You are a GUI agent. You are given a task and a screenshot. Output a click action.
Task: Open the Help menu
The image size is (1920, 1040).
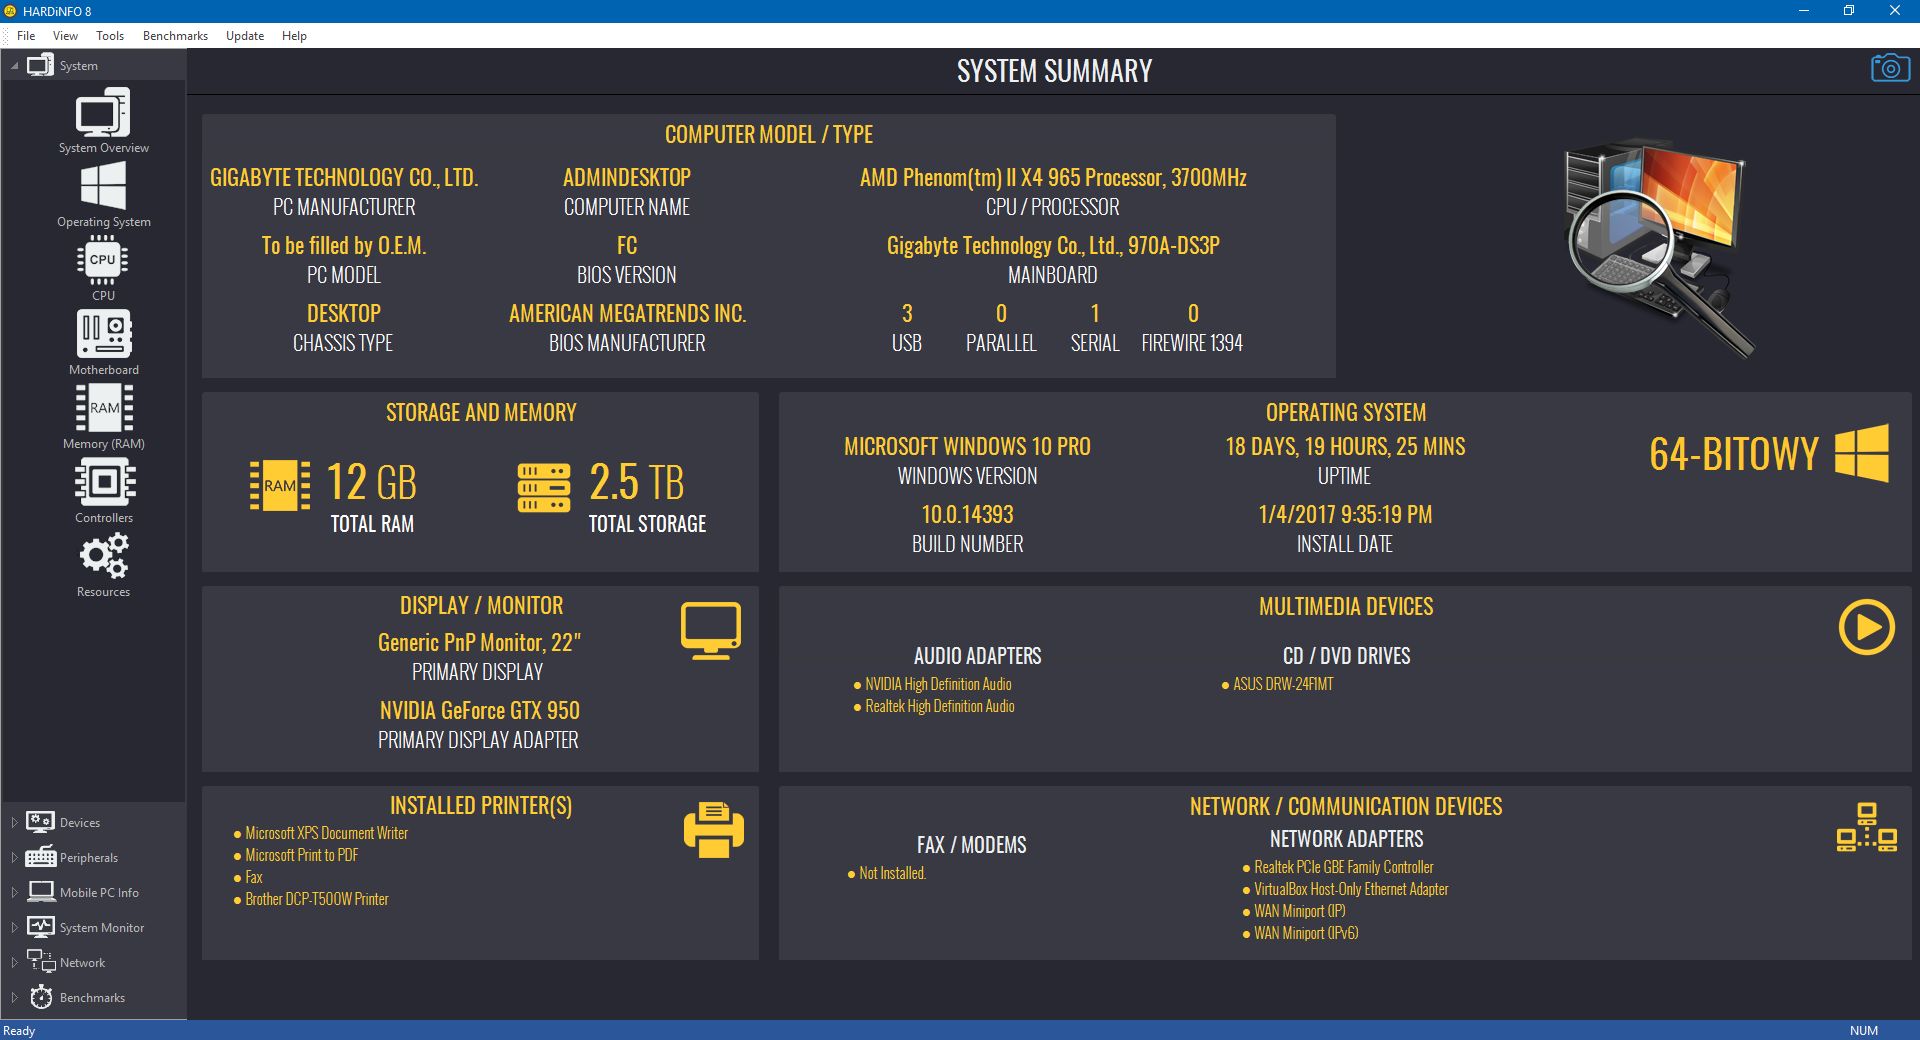294,35
